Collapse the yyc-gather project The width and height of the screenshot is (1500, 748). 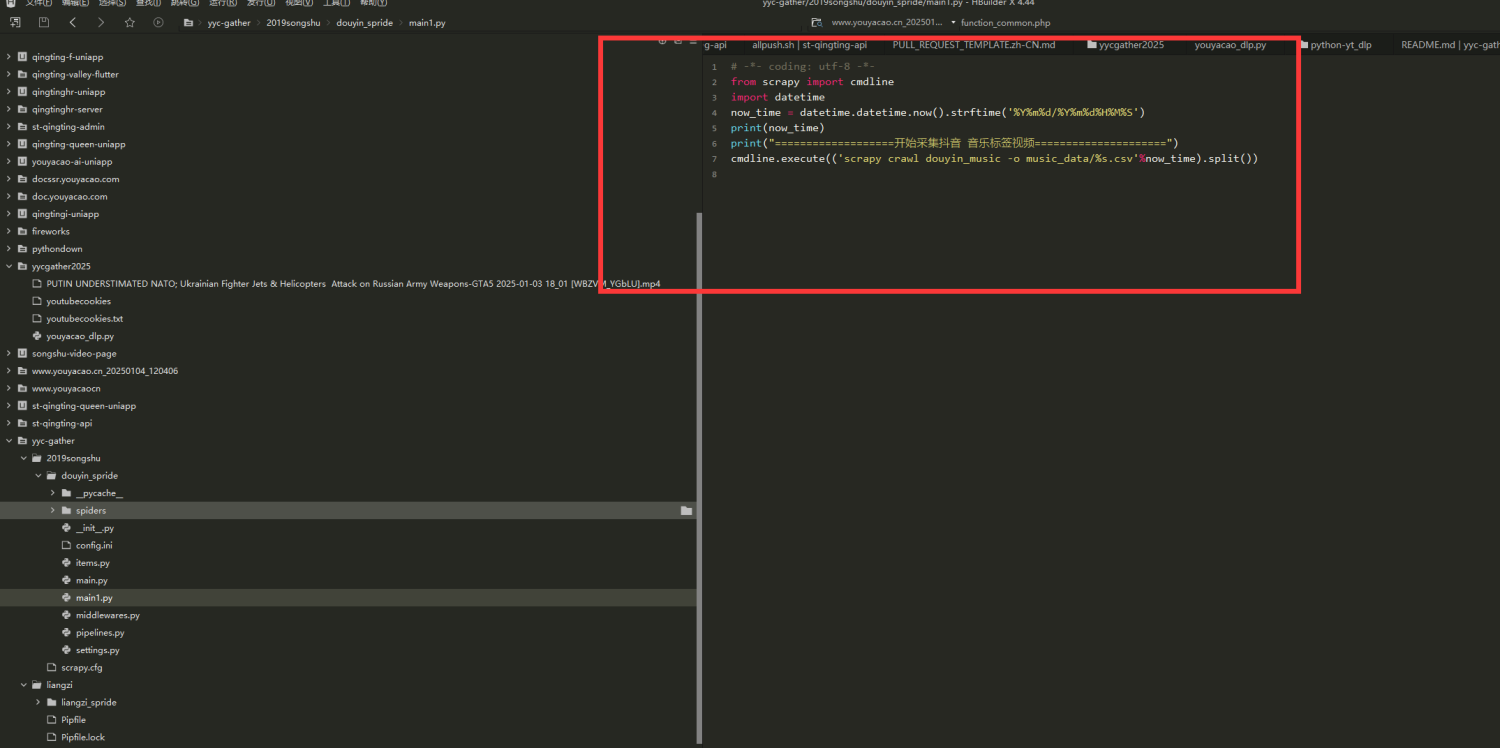coord(9,441)
